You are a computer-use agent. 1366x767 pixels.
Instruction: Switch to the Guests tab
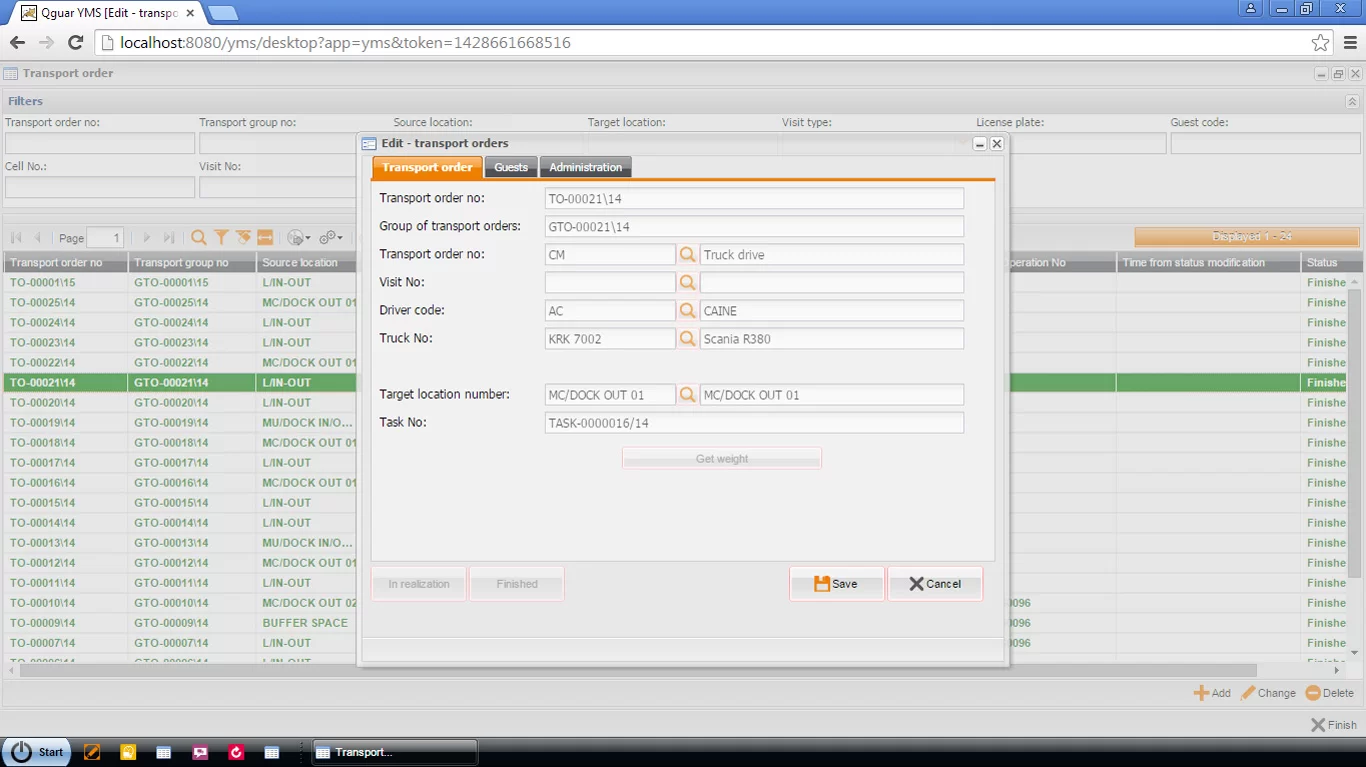click(510, 167)
